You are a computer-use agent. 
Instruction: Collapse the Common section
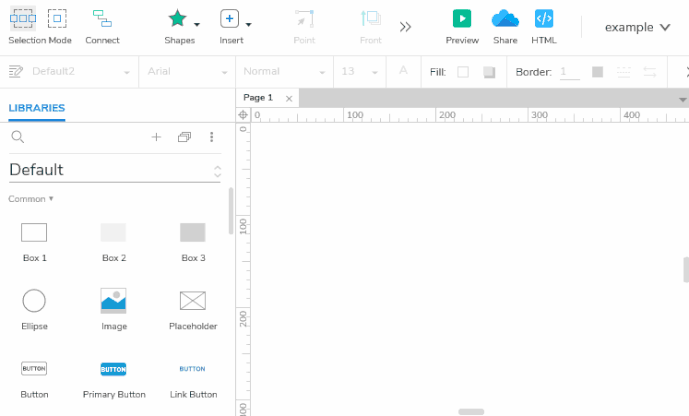click(x=31, y=199)
